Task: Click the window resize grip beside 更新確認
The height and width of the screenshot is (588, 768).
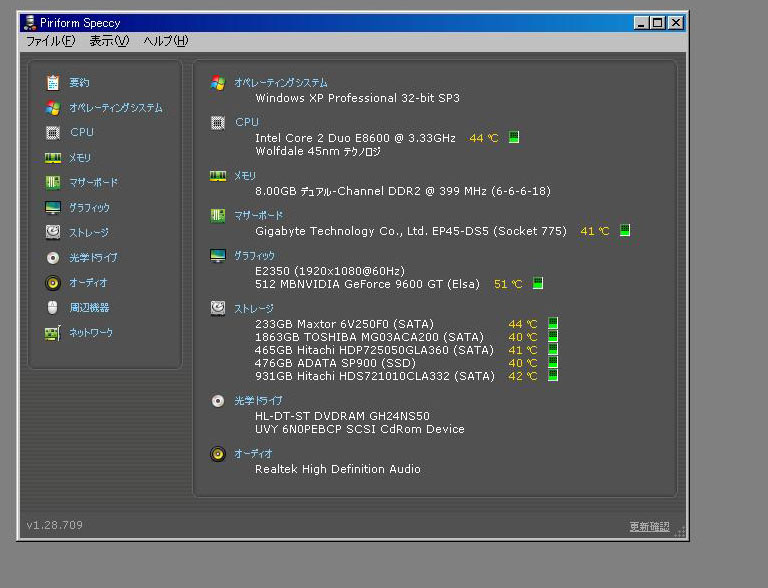Action: click(680, 532)
